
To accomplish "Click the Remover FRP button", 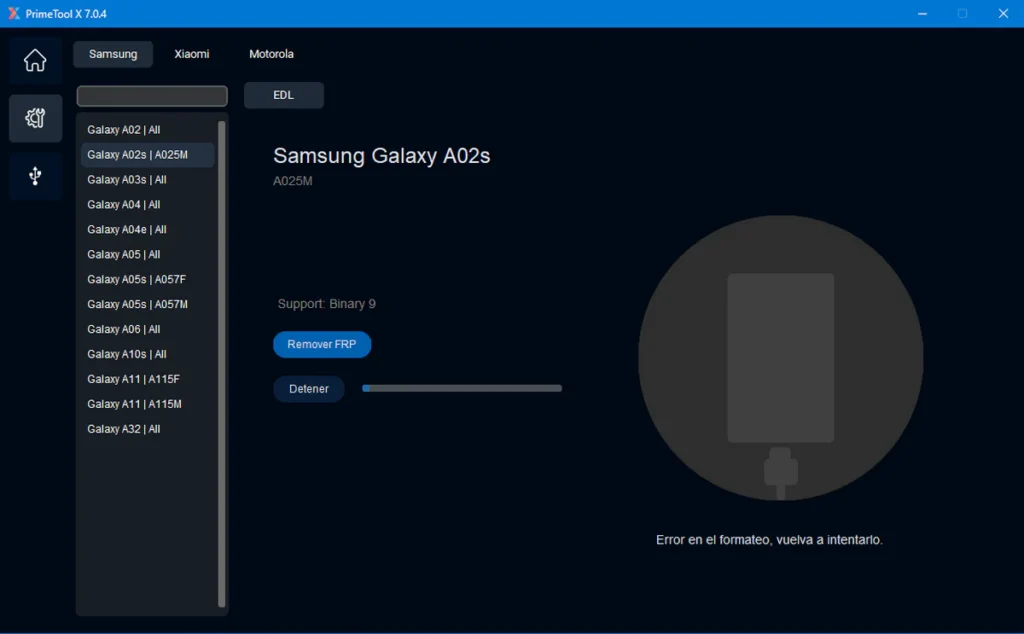I will 322,344.
